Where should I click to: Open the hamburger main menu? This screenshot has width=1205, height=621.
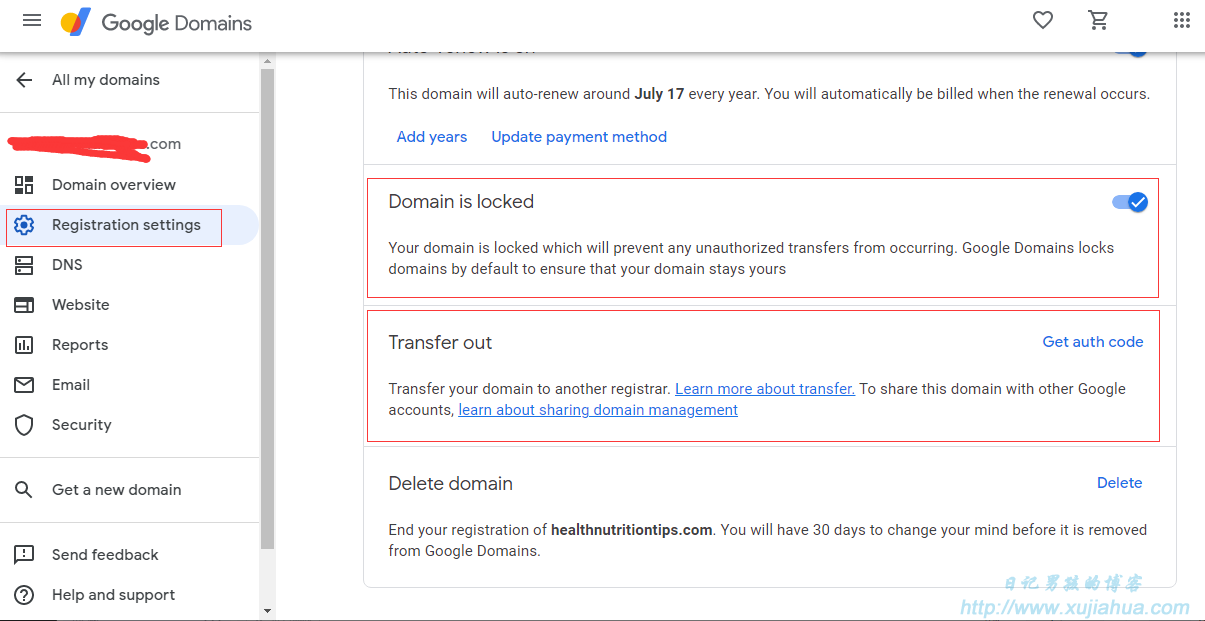32,21
